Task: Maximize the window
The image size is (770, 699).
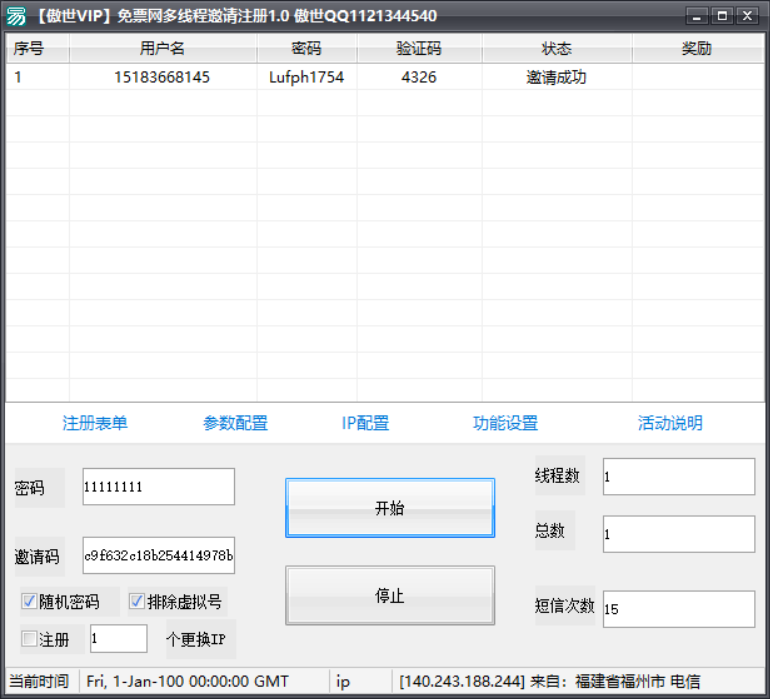Action: tap(722, 16)
